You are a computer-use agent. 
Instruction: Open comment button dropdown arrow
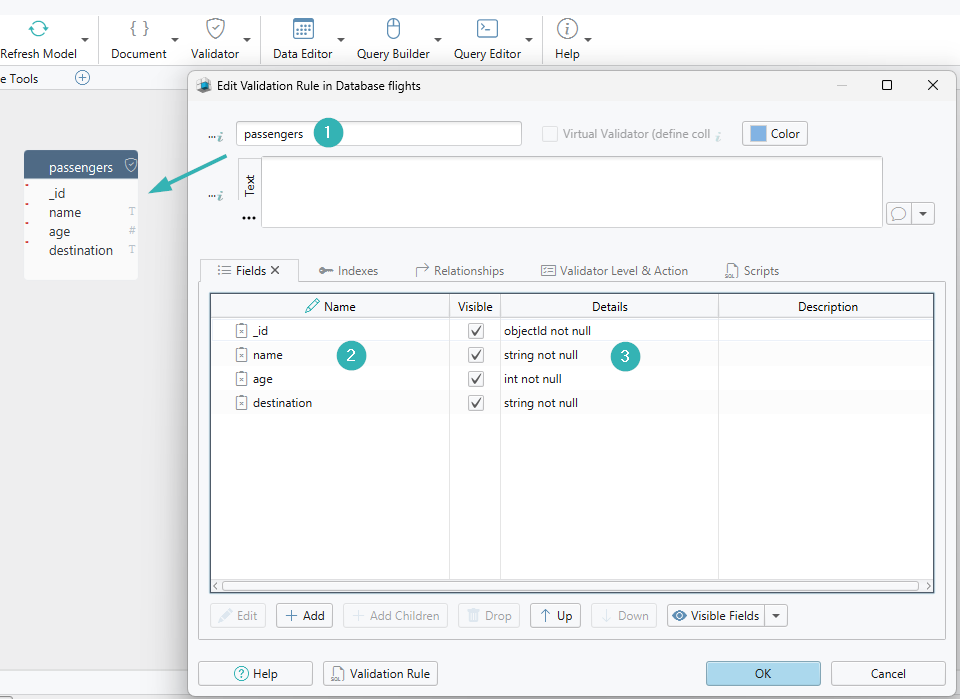(x=923, y=214)
